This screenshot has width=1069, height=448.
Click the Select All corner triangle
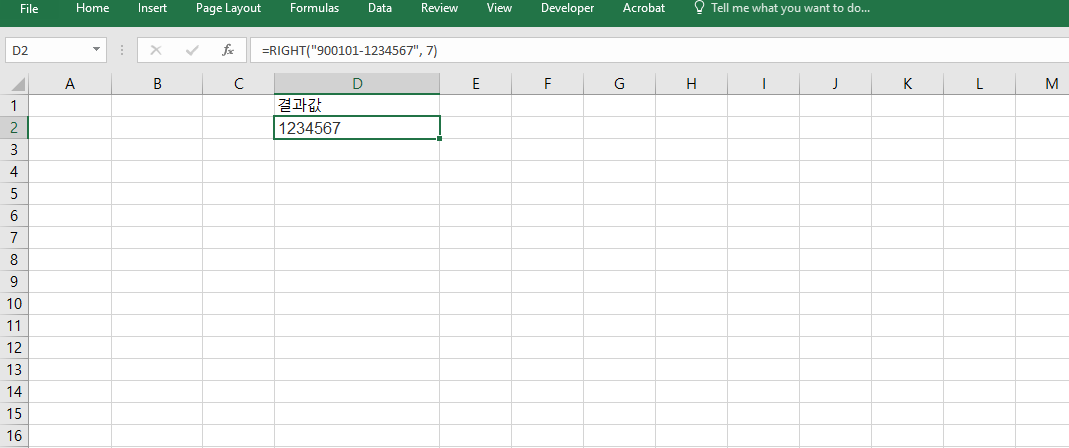pyautogui.click(x=14, y=84)
